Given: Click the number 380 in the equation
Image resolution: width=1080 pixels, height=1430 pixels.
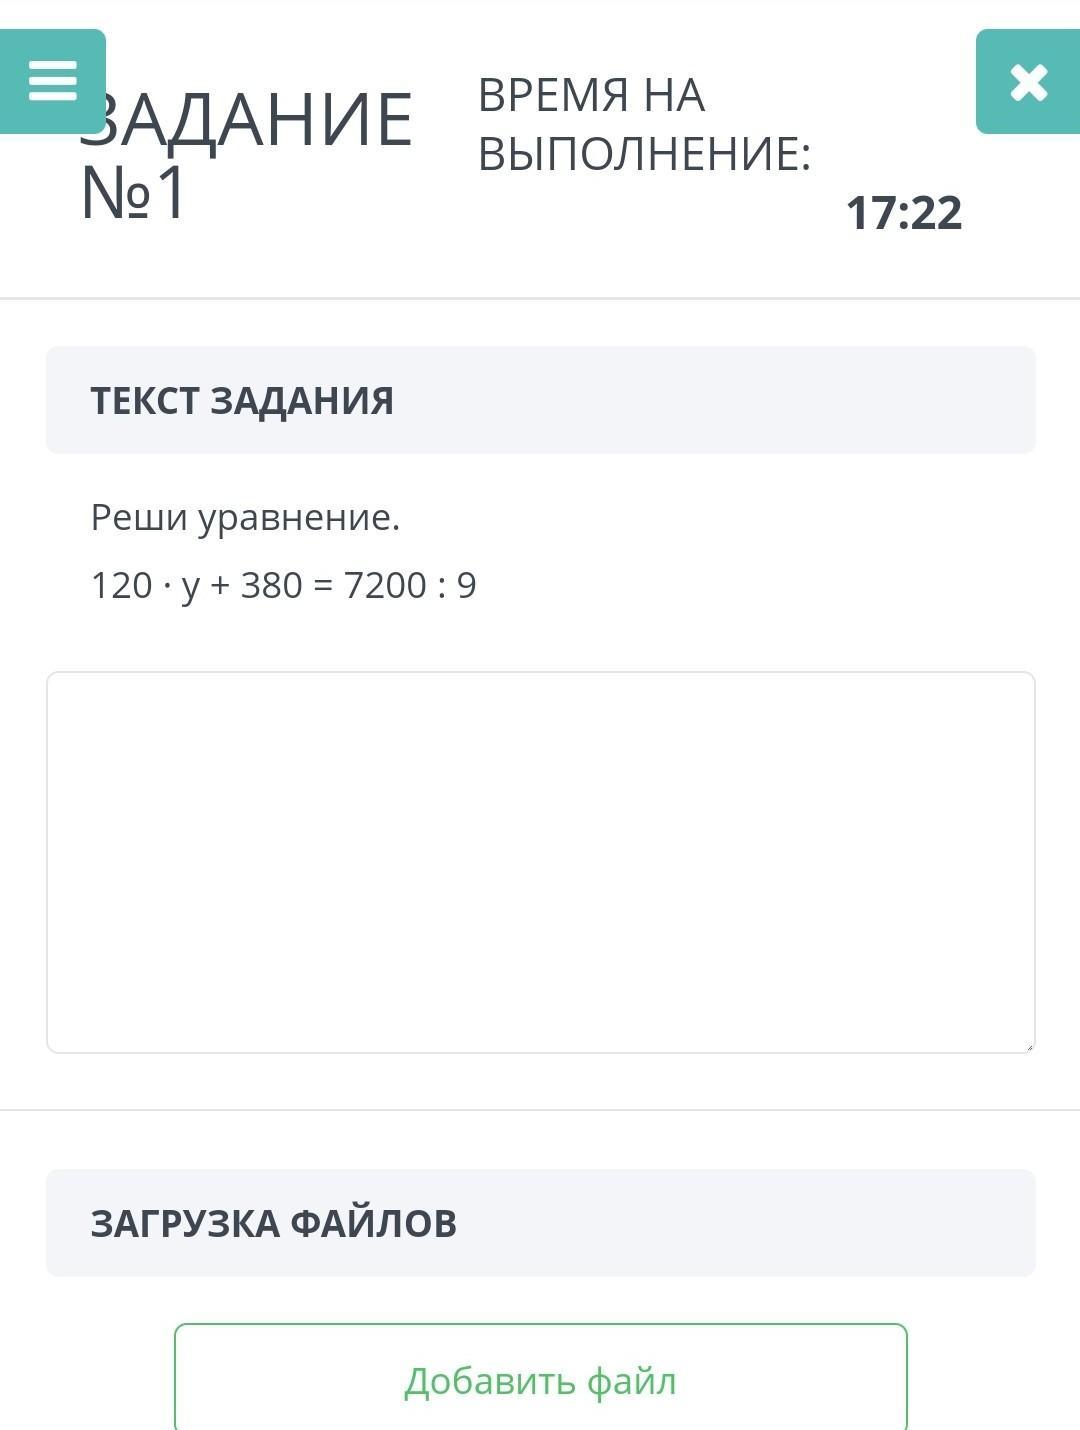Looking at the screenshot, I should click(x=271, y=586).
